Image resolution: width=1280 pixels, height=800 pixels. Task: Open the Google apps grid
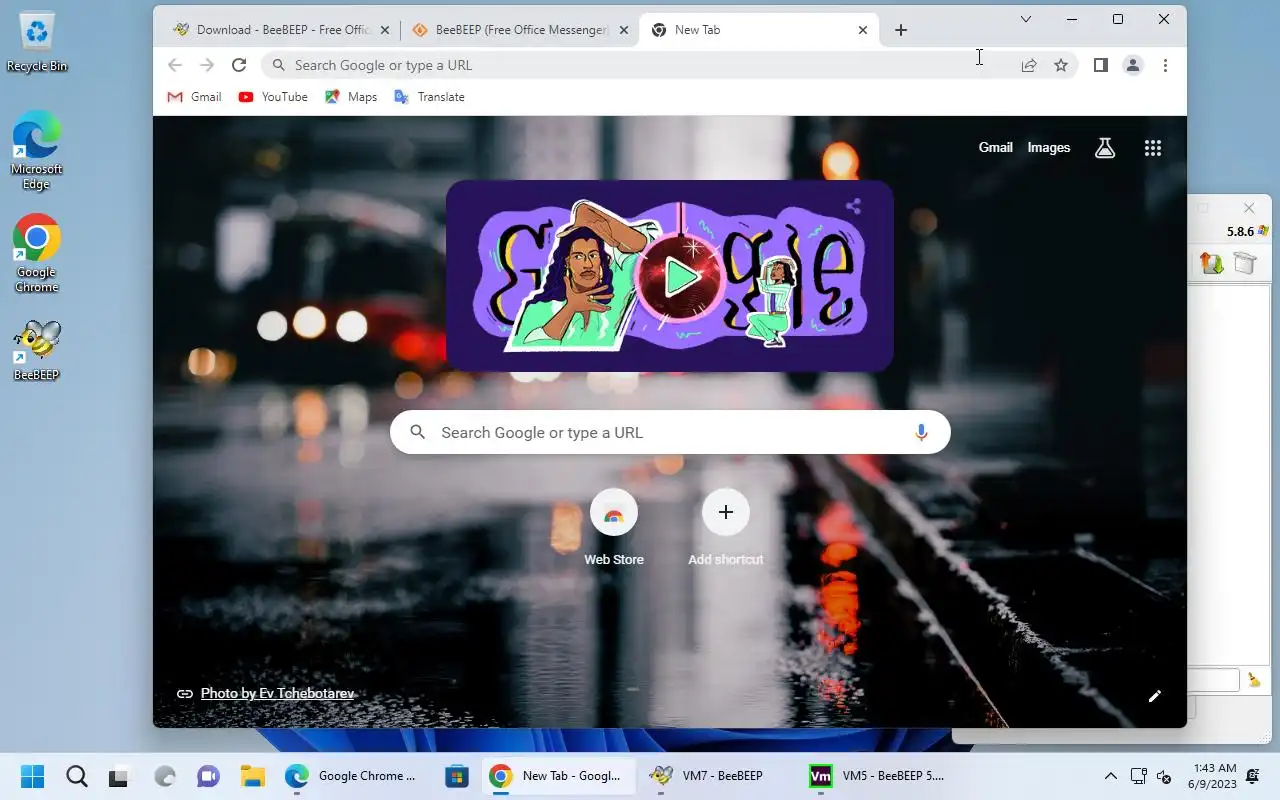1153,148
